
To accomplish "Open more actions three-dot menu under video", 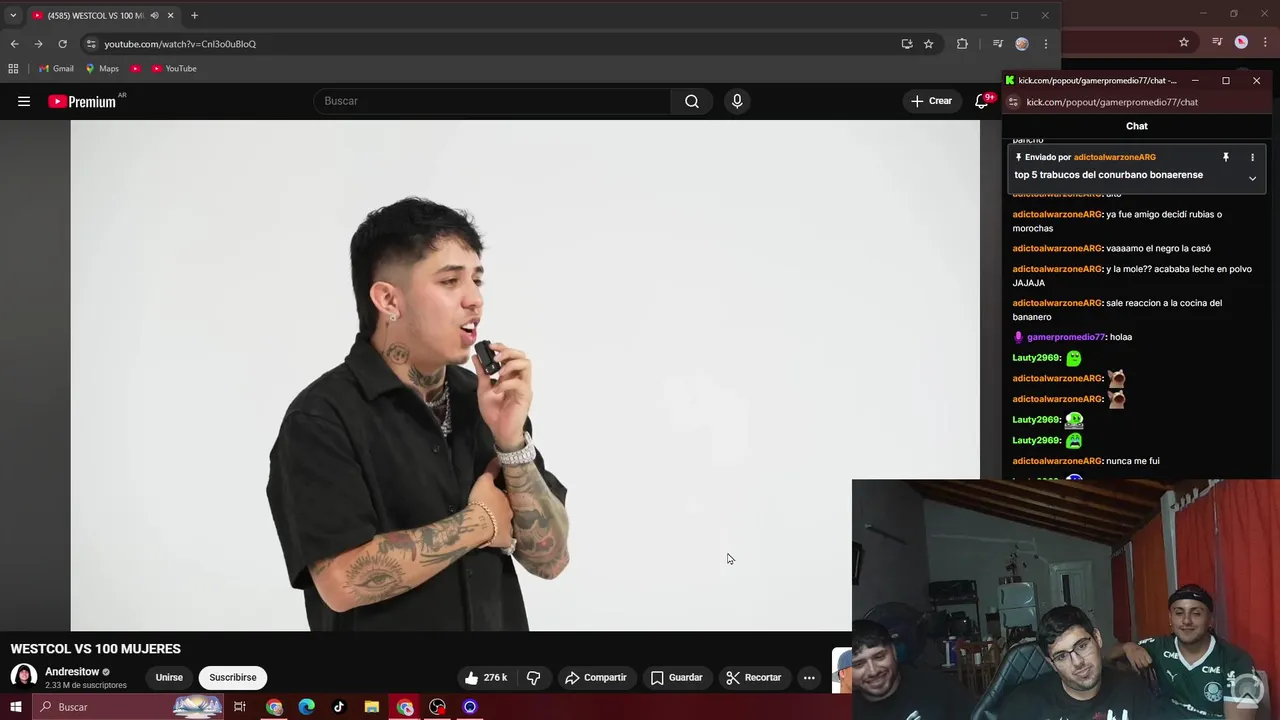I will tap(809, 678).
